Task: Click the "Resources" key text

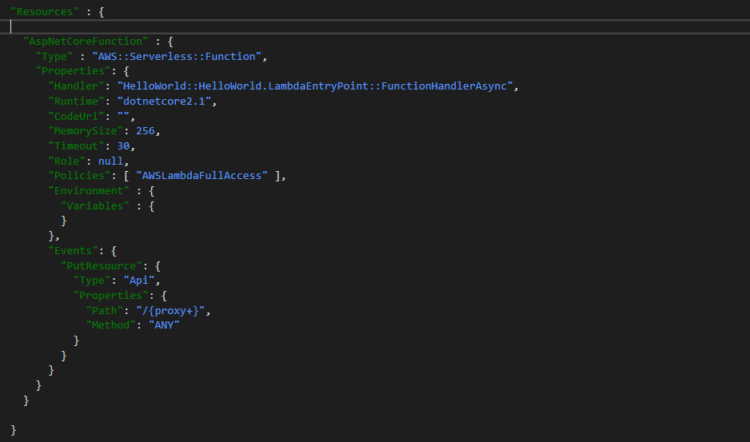Action: [45, 11]
